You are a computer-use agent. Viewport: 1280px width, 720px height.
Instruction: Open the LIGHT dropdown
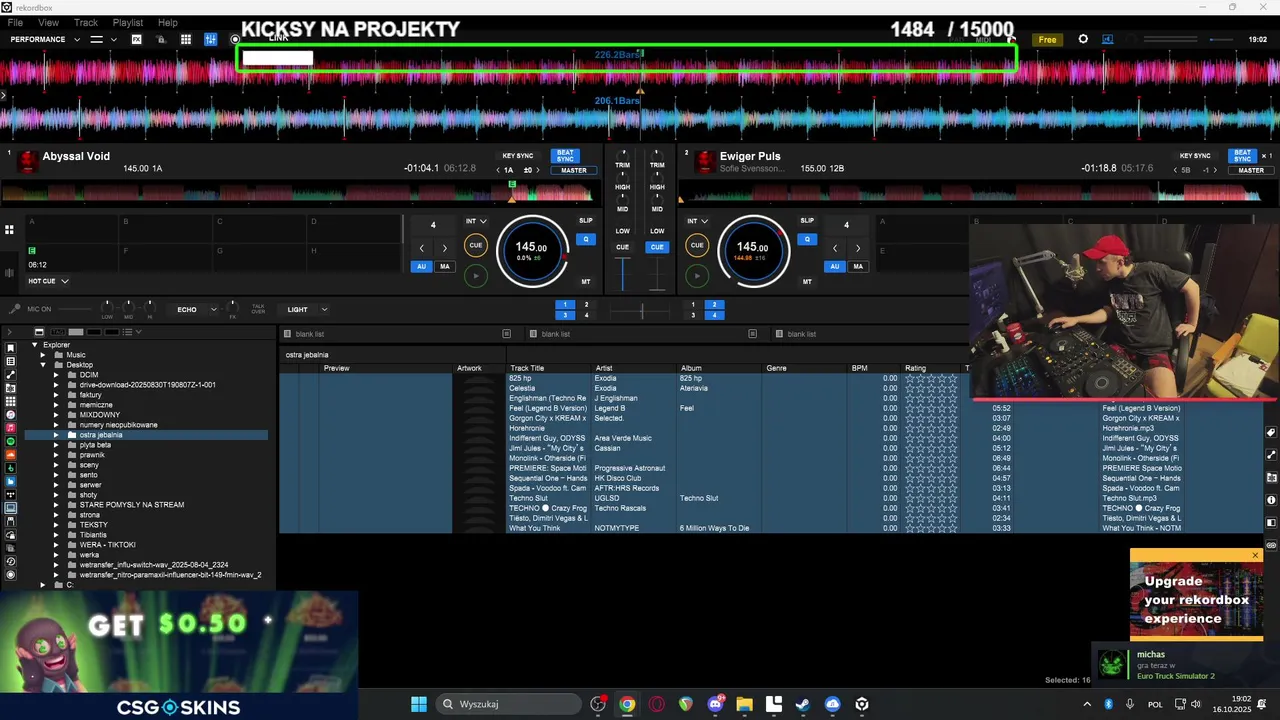click(305, 309)
